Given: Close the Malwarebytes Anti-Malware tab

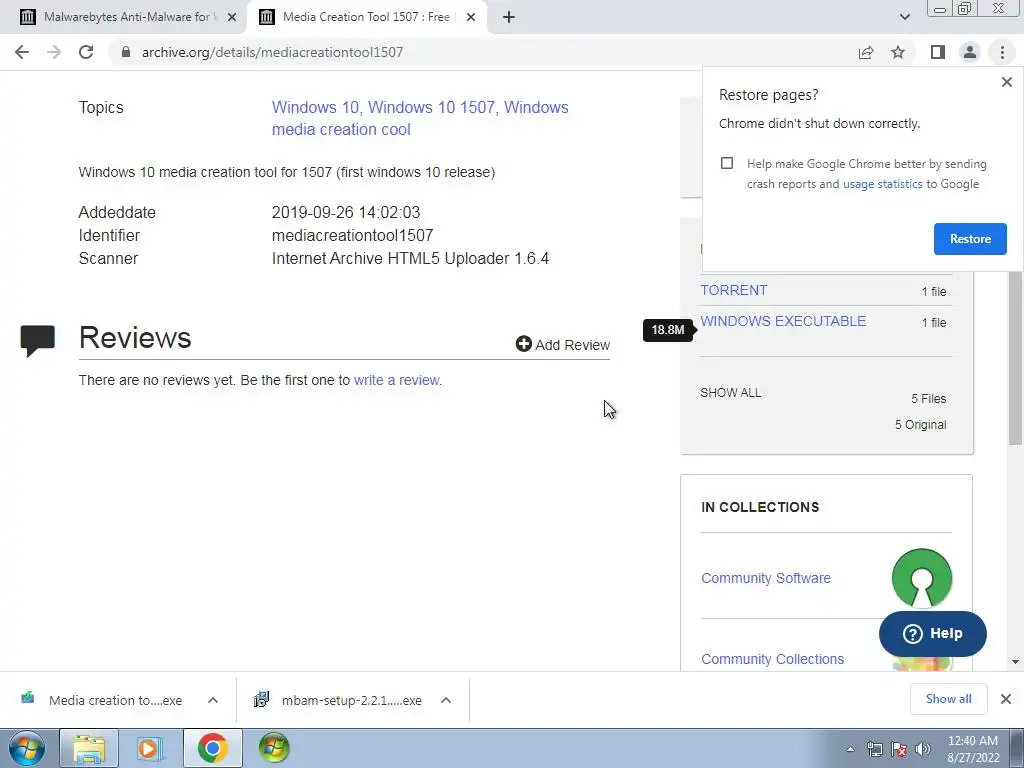Looking at the screenshot, I should 232,18.
